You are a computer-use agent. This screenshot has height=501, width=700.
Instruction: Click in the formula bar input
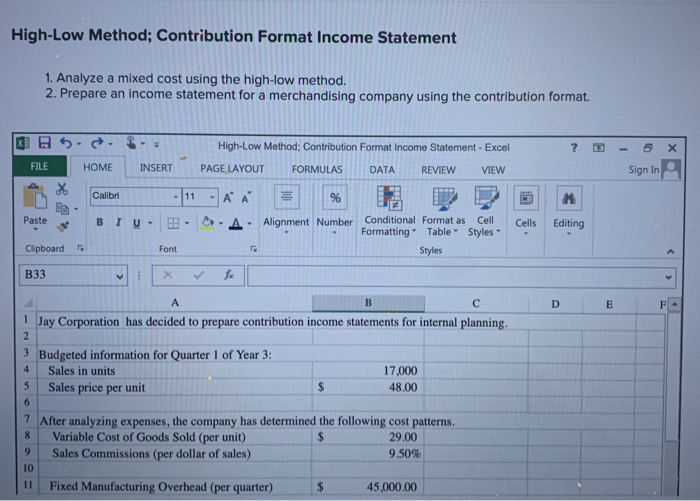[455, 277]
